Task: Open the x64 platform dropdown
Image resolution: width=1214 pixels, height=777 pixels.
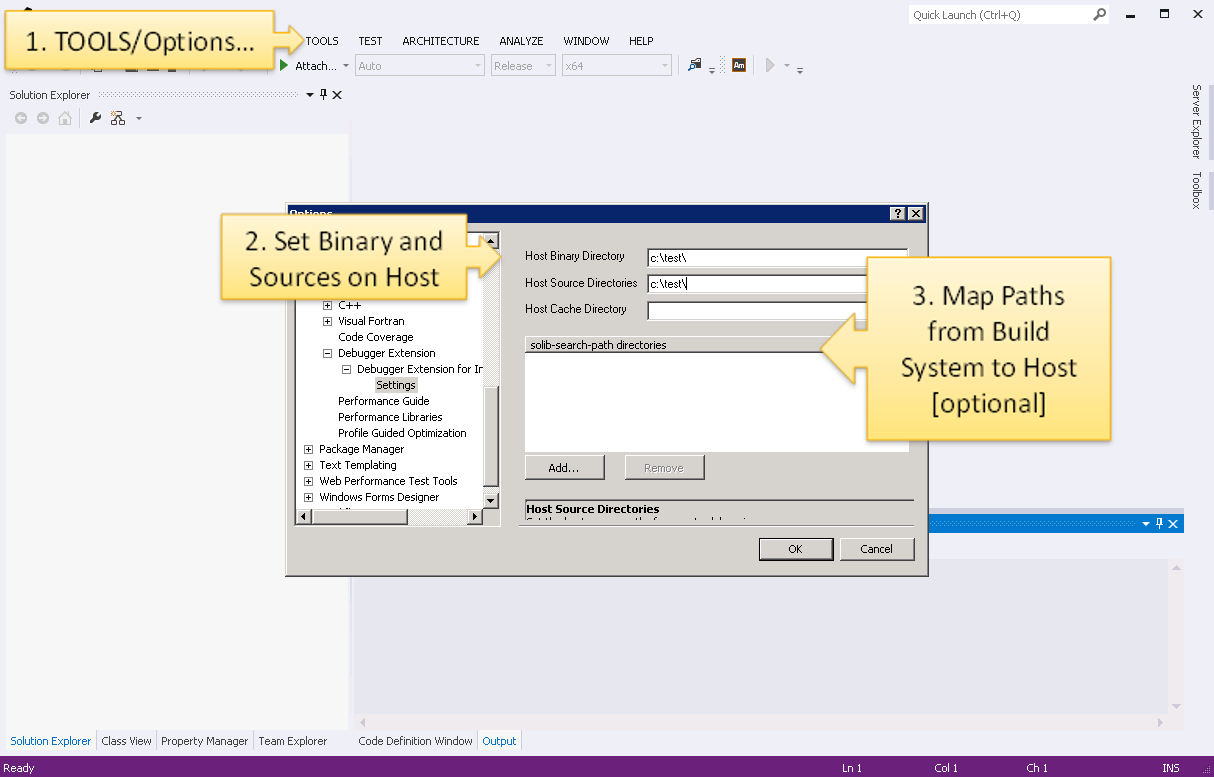Action: (616, 66)
